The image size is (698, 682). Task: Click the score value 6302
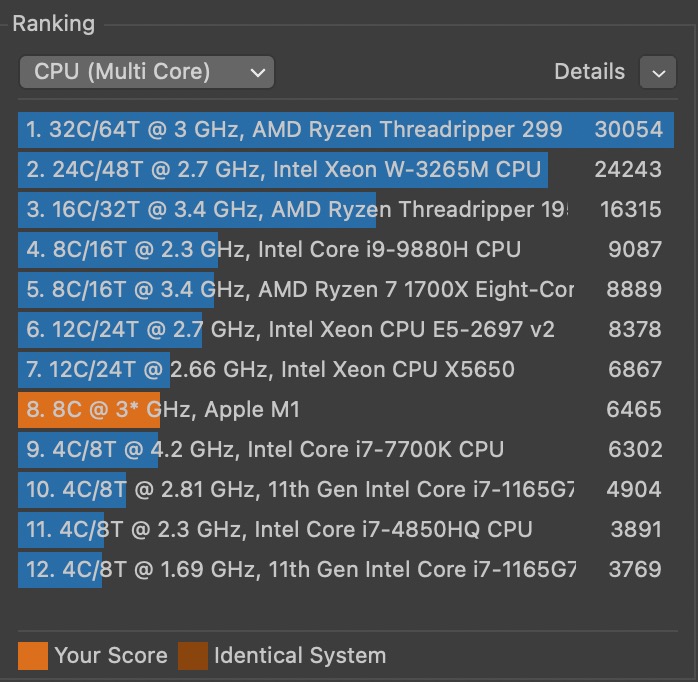635,450
